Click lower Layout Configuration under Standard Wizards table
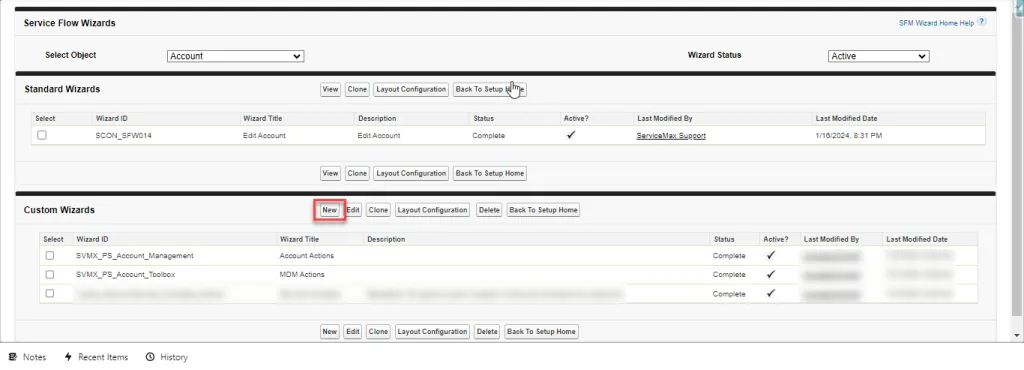The height and width of the screenshot is (370, 1024). (411, 174)
